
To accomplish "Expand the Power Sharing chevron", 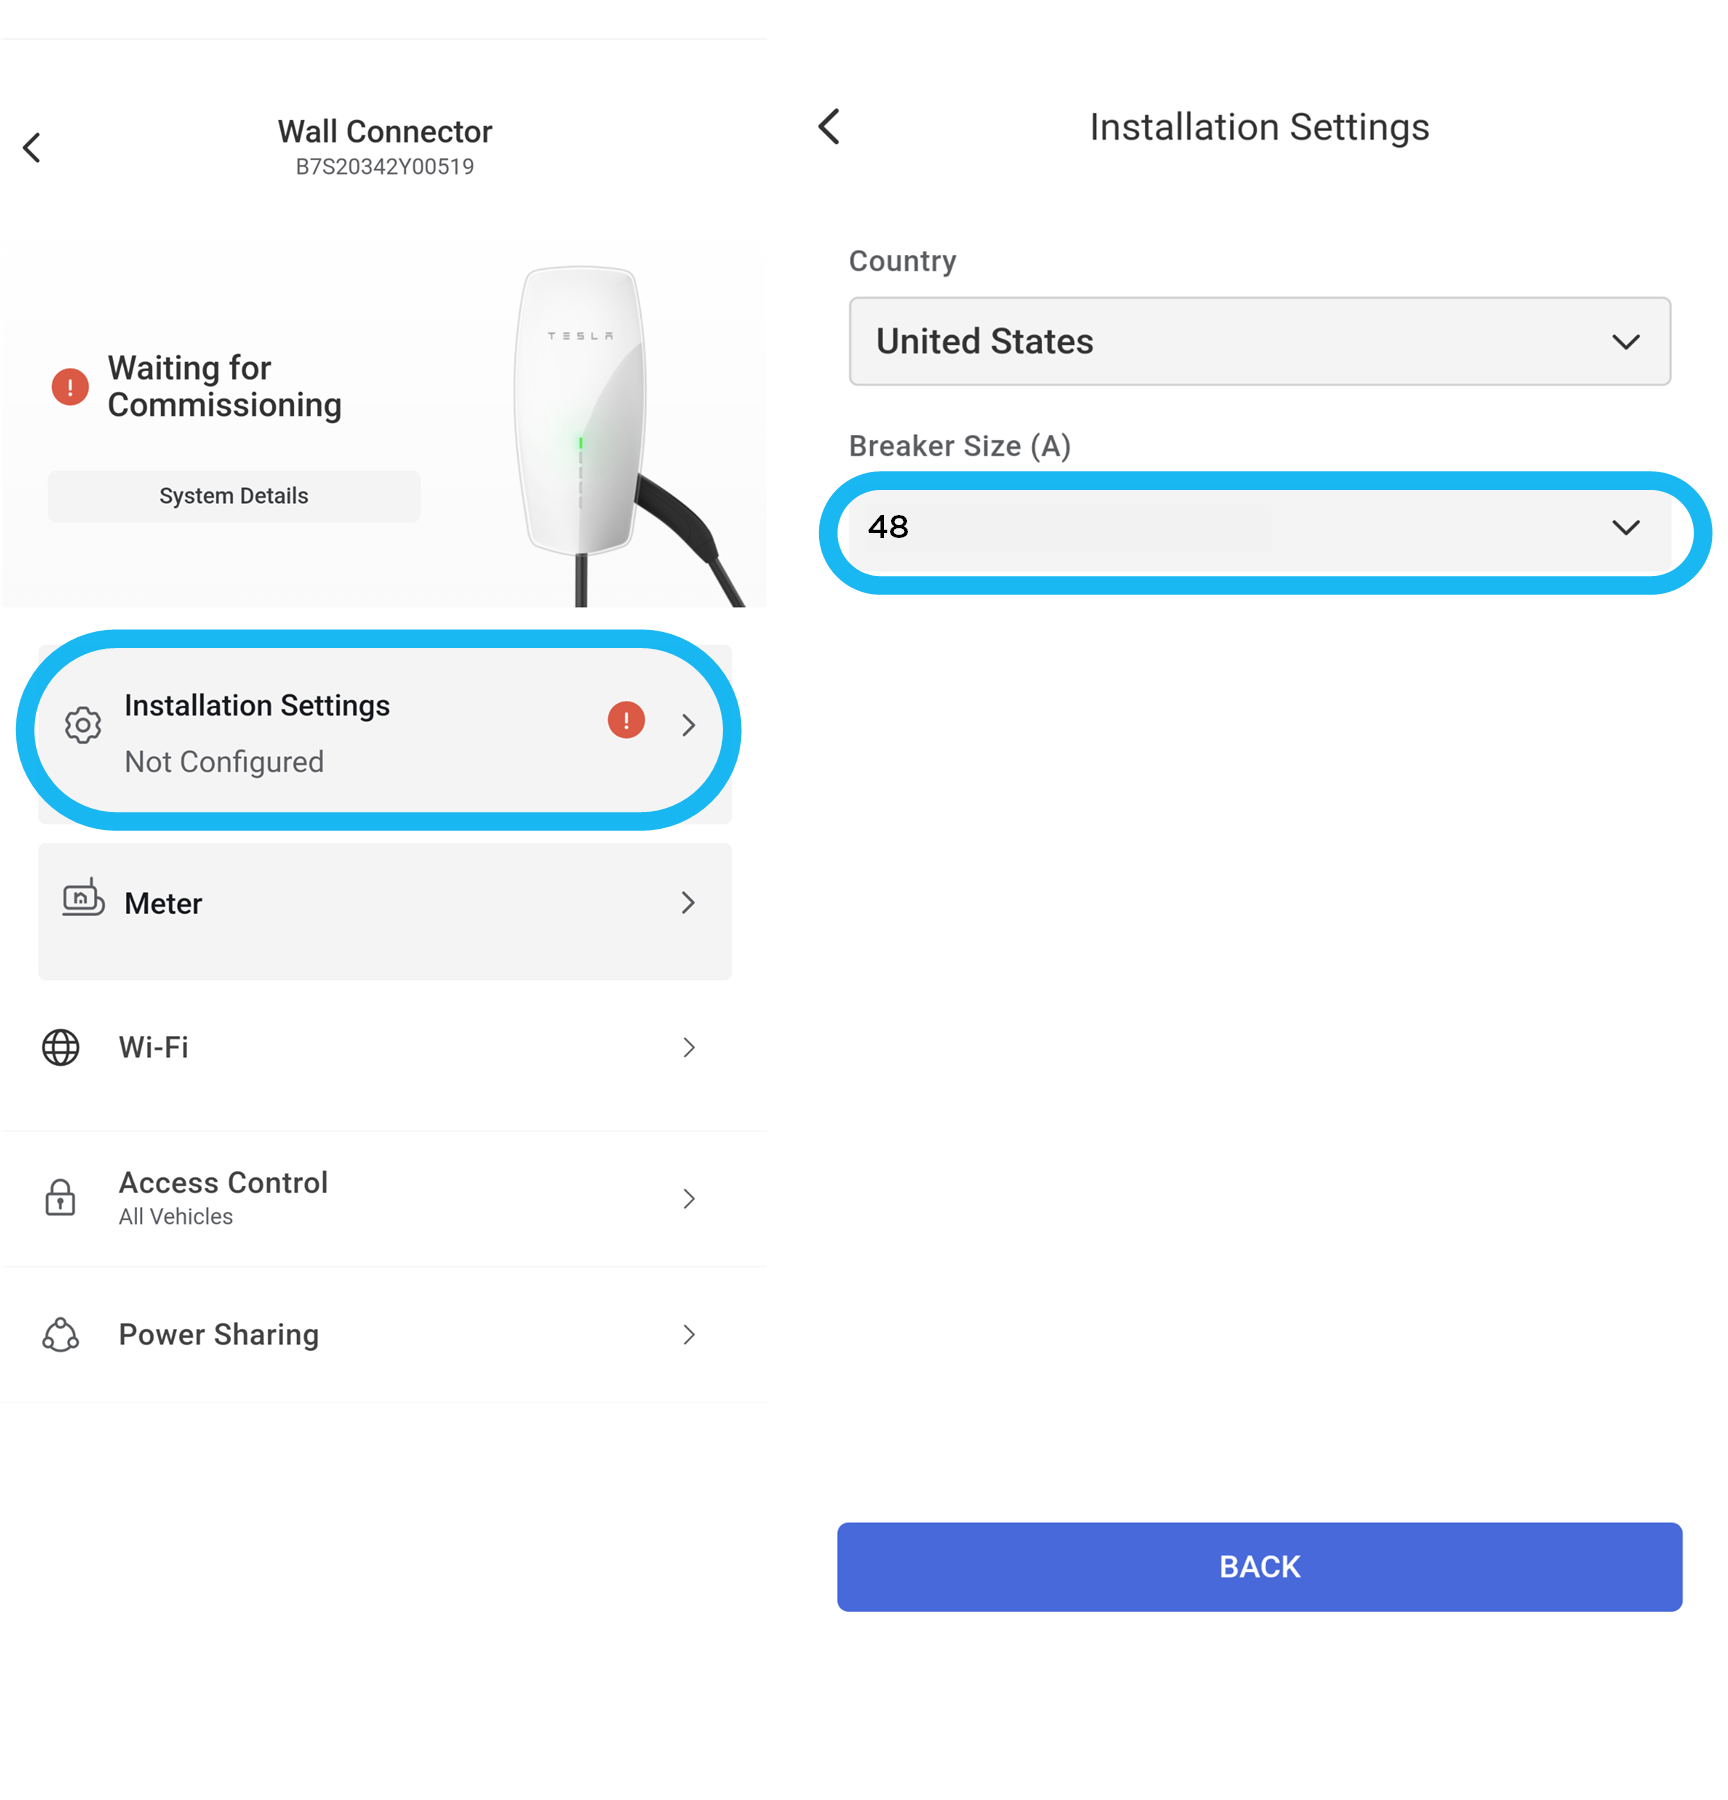I will [688, 1335].
